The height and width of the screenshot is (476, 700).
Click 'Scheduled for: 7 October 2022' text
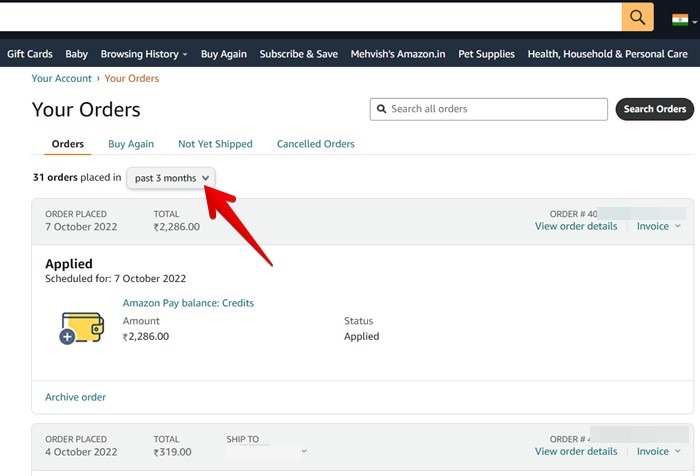click(x=116, y=279)
